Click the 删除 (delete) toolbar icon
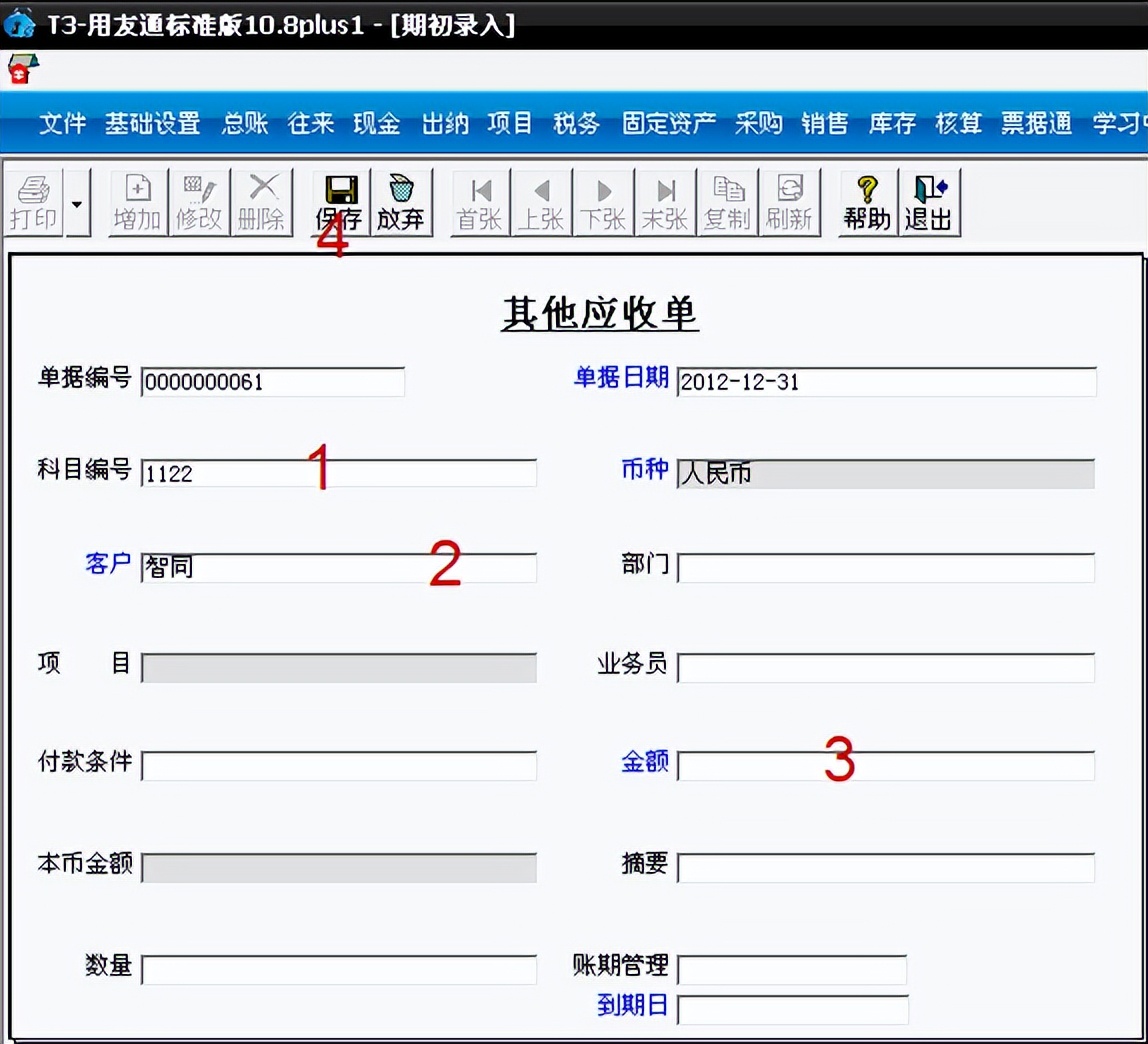 tap(262, 200)
